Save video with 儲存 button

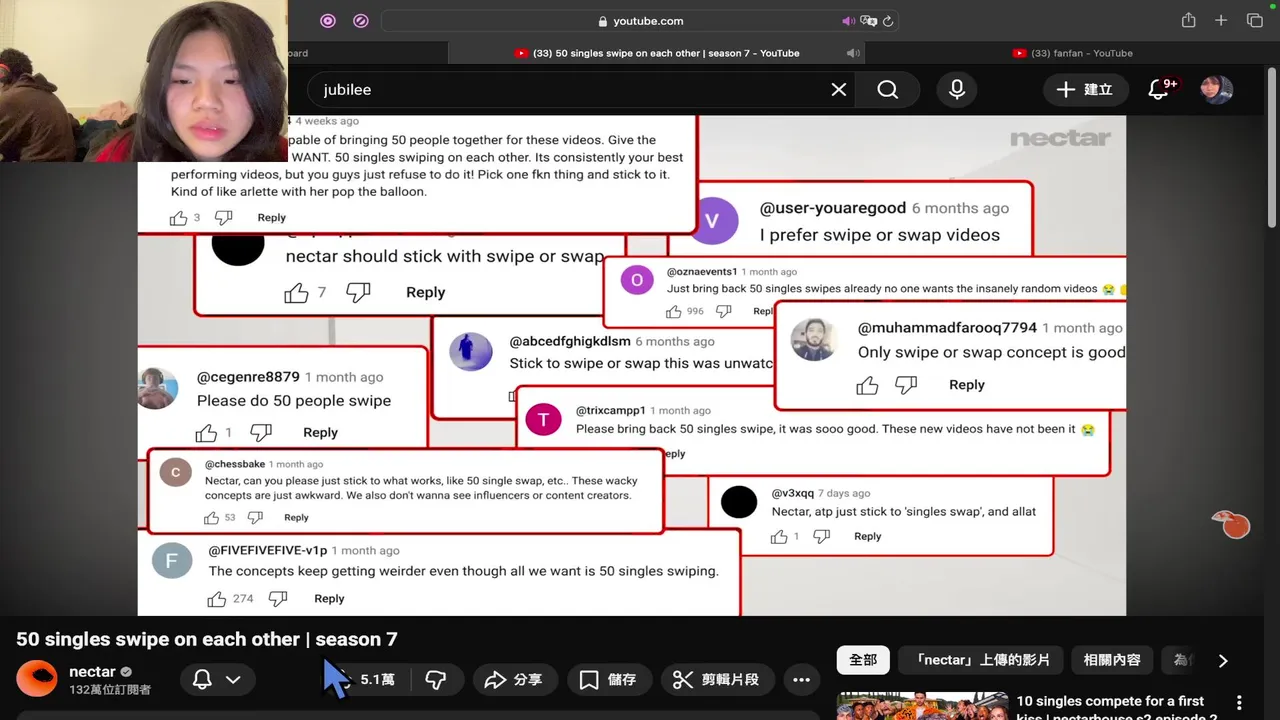(608, 680)
